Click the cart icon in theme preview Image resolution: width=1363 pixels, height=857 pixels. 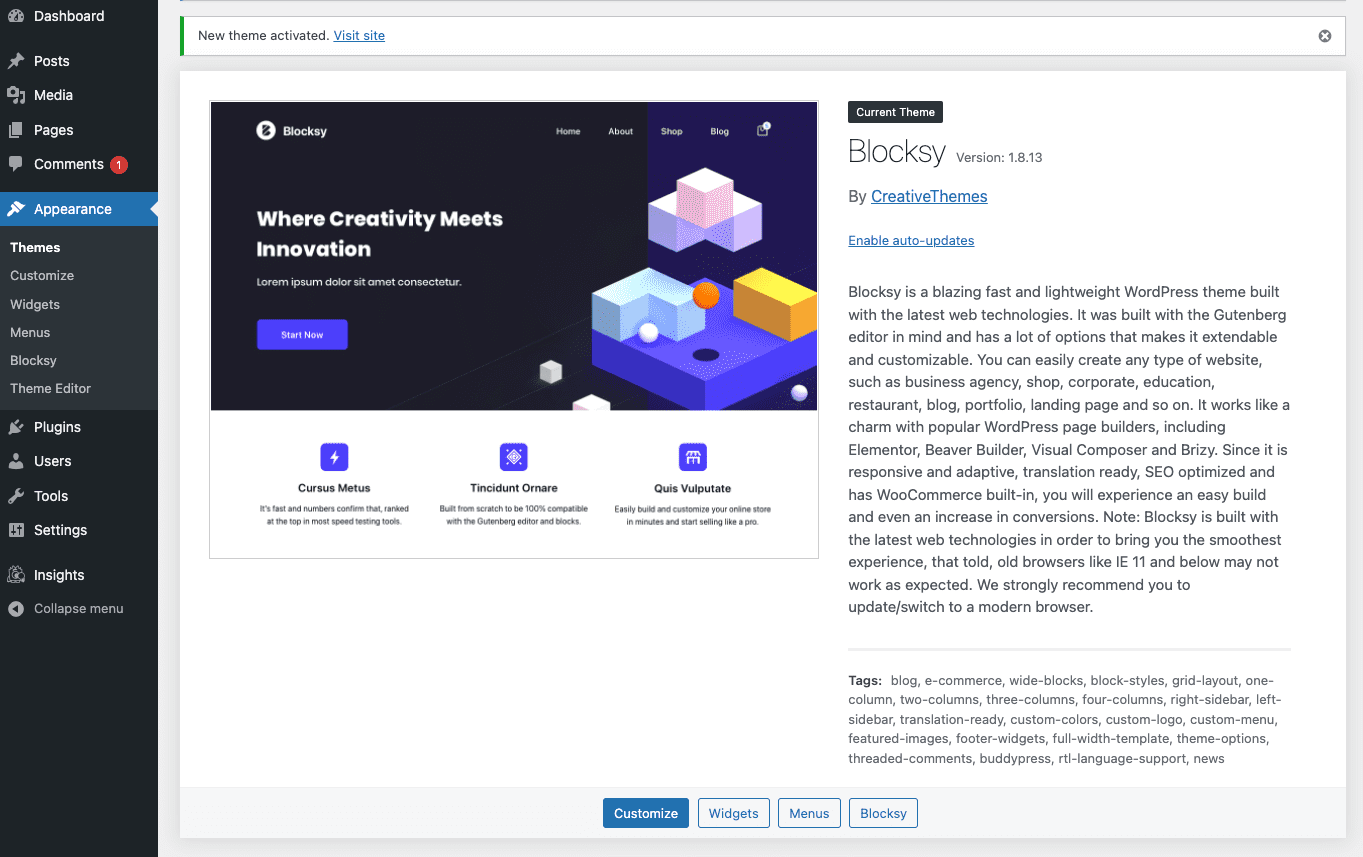(763, 130)
